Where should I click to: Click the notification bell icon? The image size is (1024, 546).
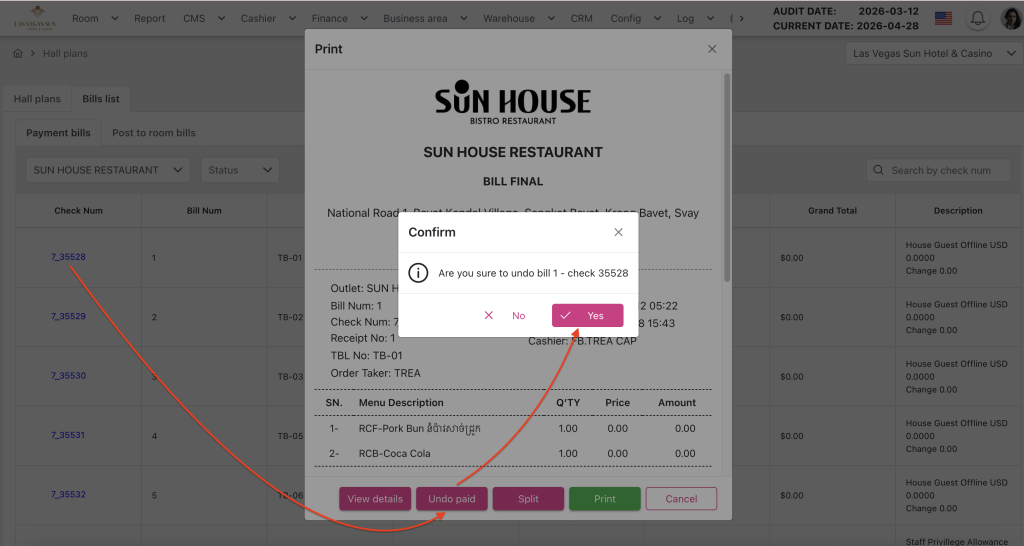[977, 18]
